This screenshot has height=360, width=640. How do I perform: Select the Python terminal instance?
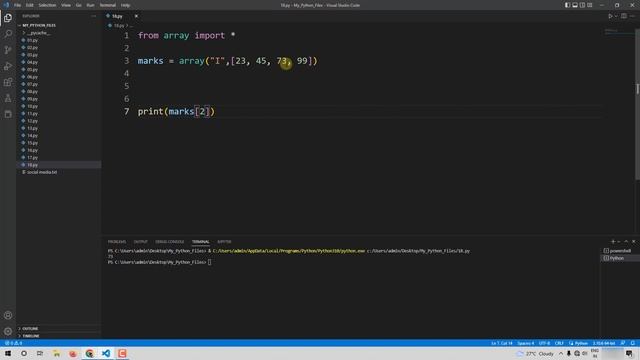click(620, 258)
